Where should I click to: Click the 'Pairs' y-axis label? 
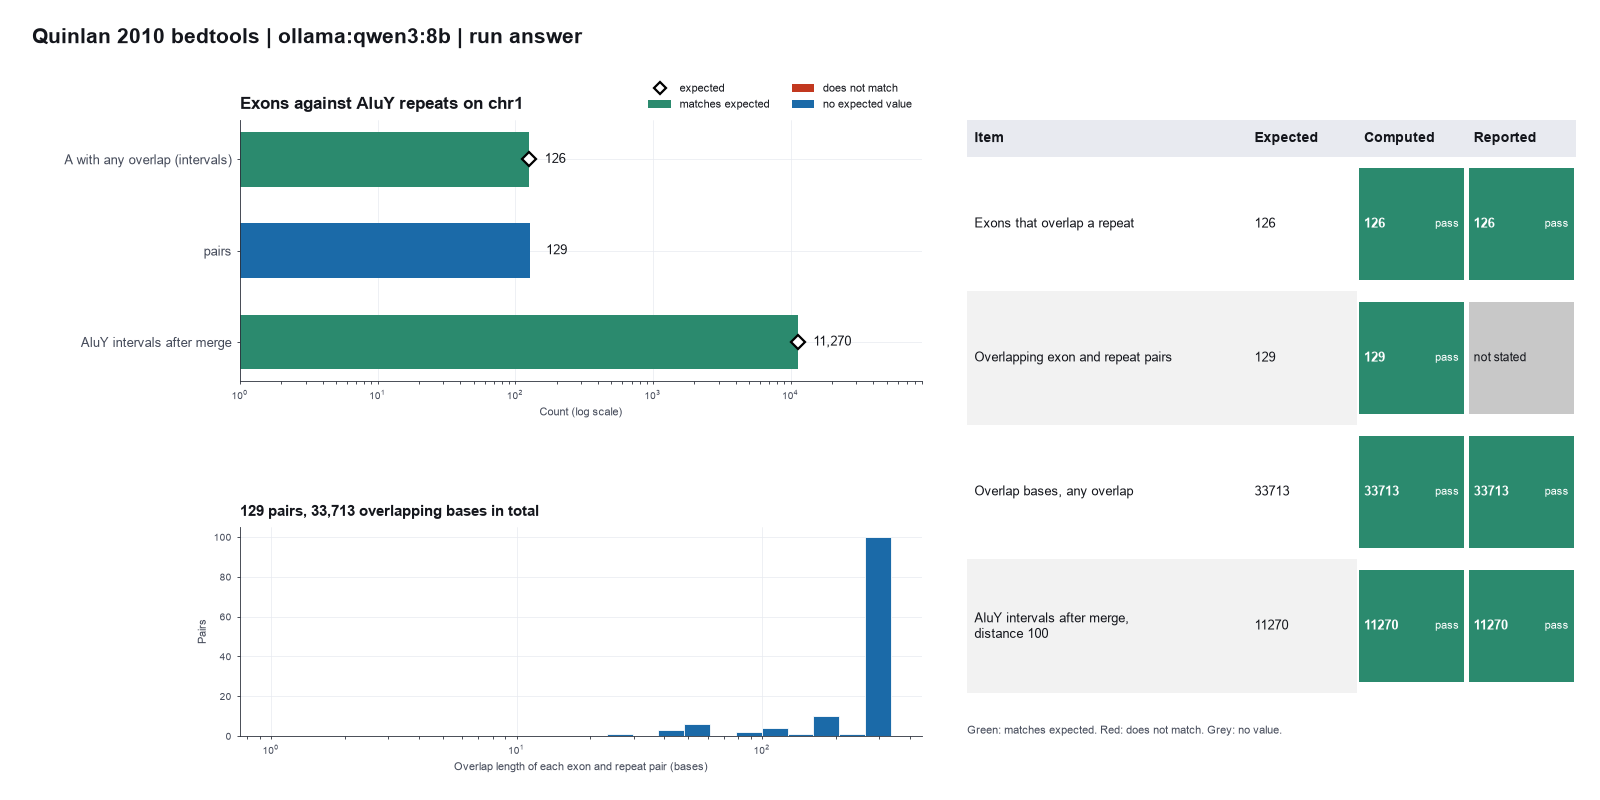(x=202, y=631)
